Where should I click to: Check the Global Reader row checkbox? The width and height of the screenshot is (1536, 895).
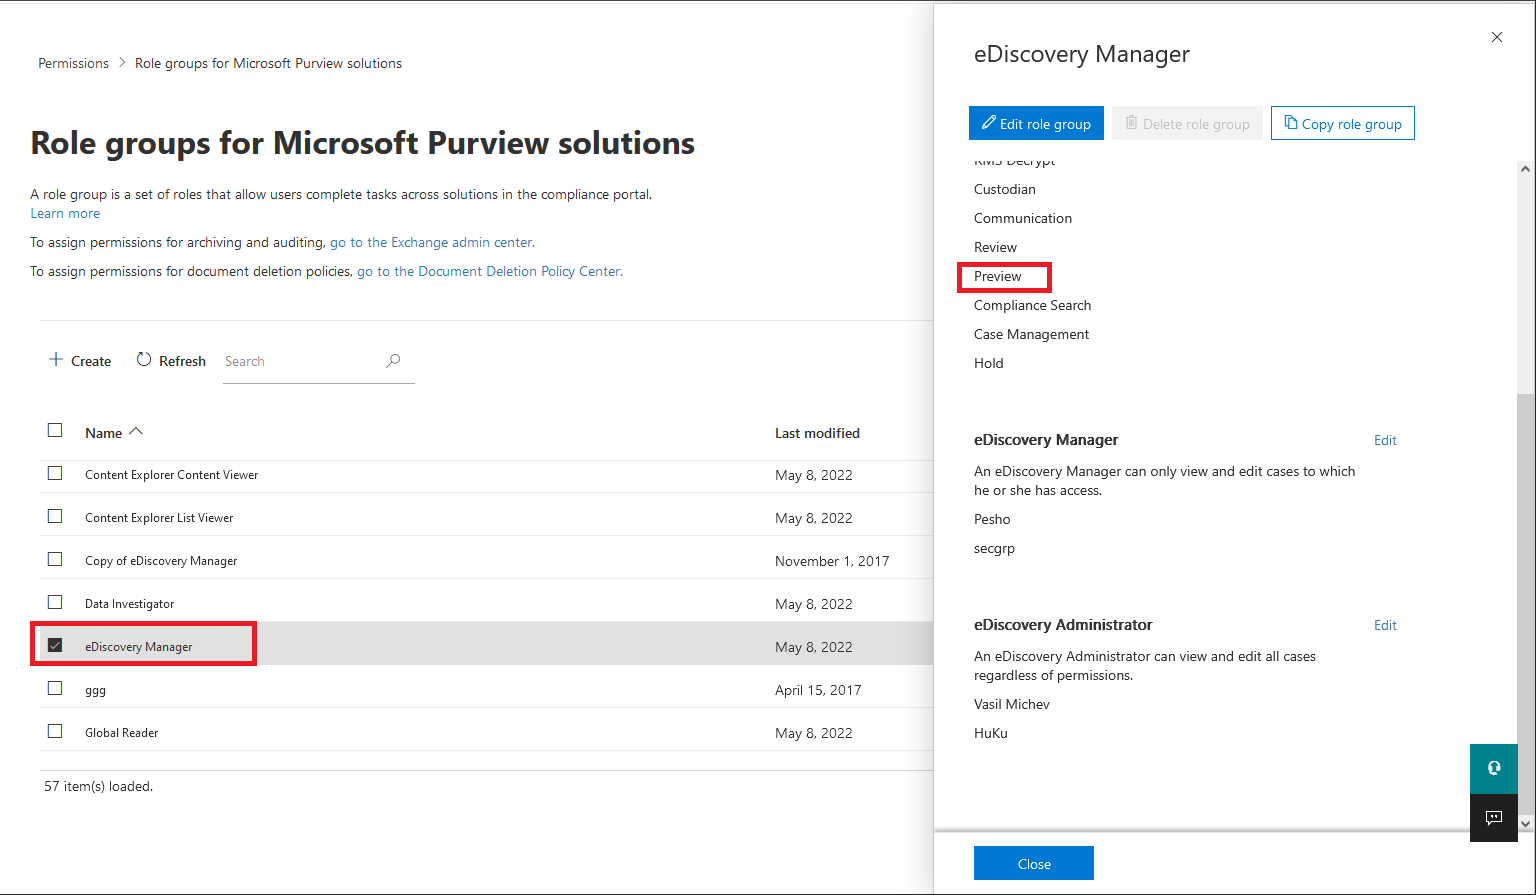pos(55,731)
